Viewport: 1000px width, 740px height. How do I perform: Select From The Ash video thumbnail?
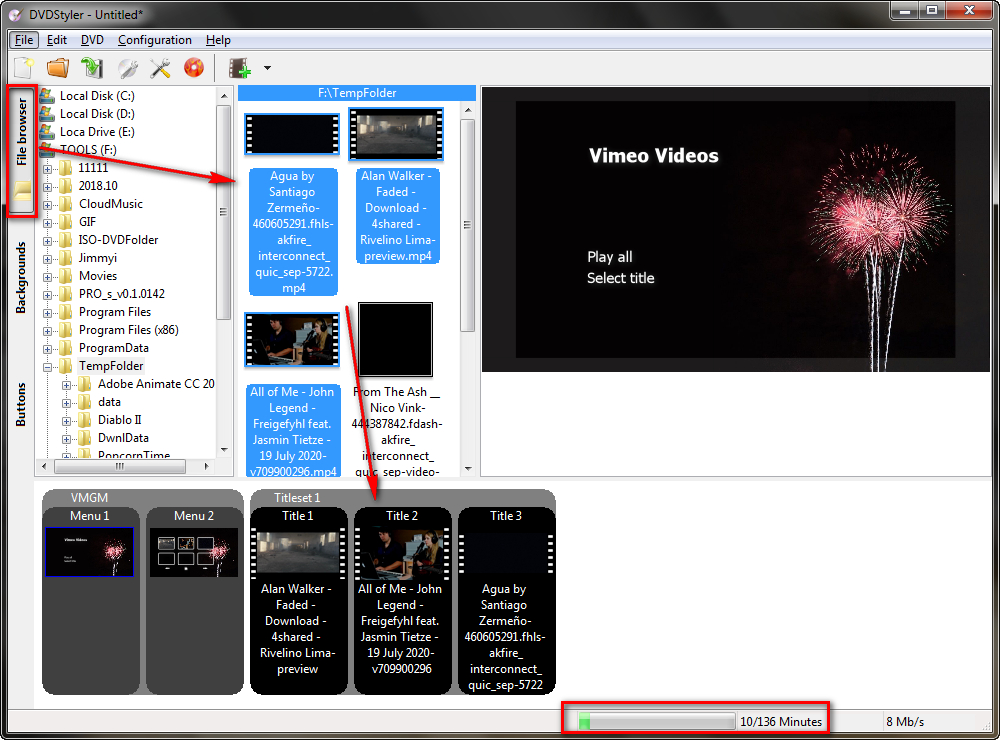point(395,339)
